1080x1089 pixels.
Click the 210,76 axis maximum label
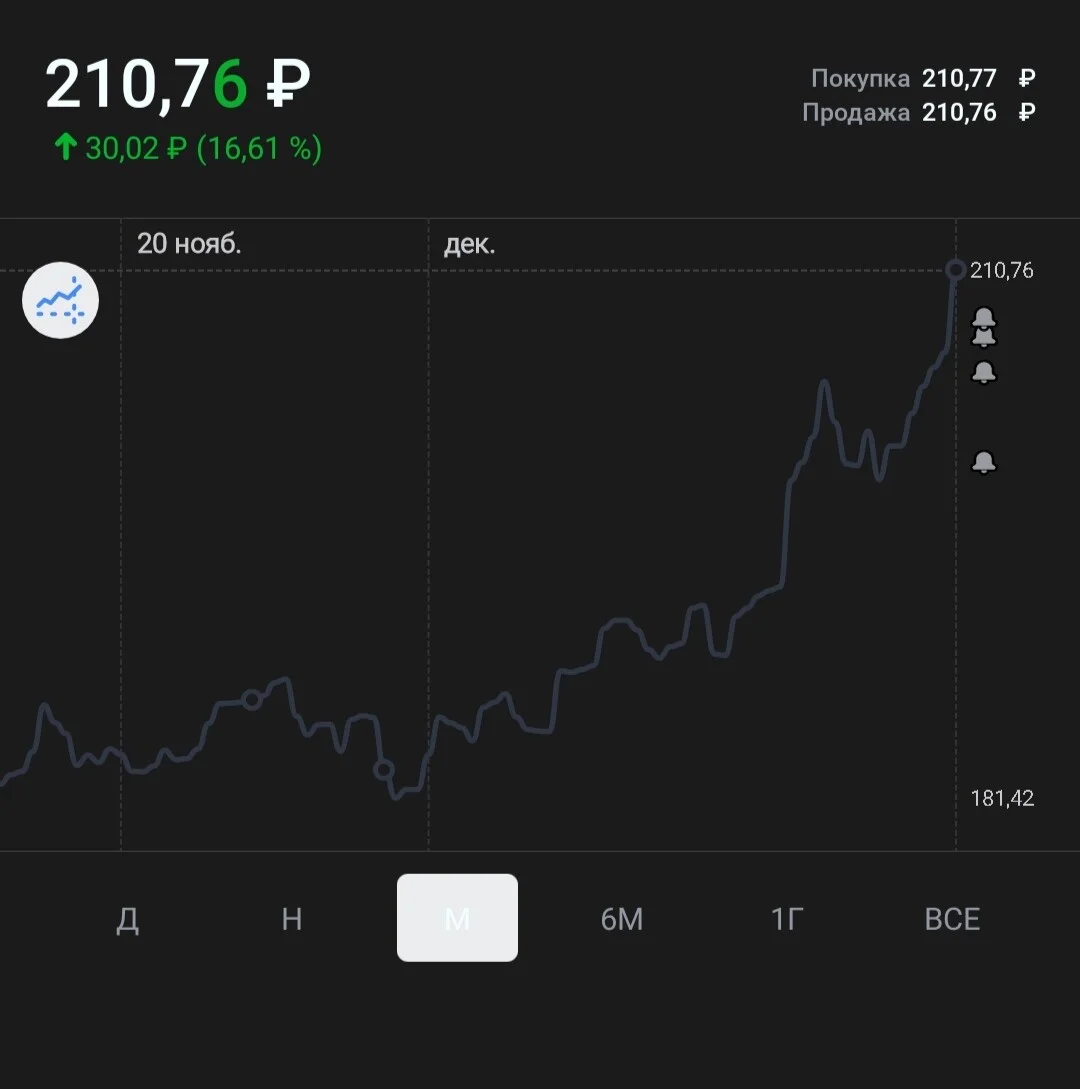pos(1002,270)
